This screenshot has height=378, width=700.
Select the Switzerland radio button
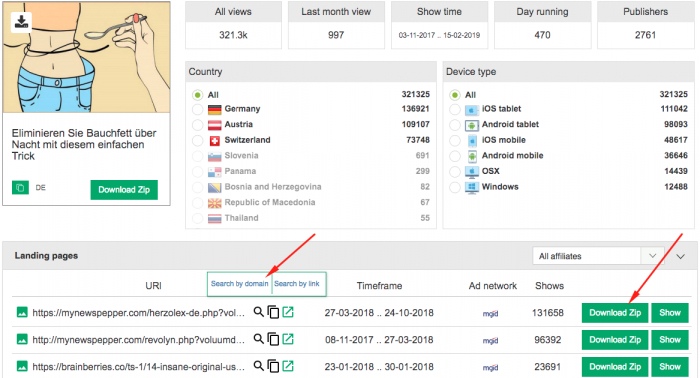click(x=197, y=141)
